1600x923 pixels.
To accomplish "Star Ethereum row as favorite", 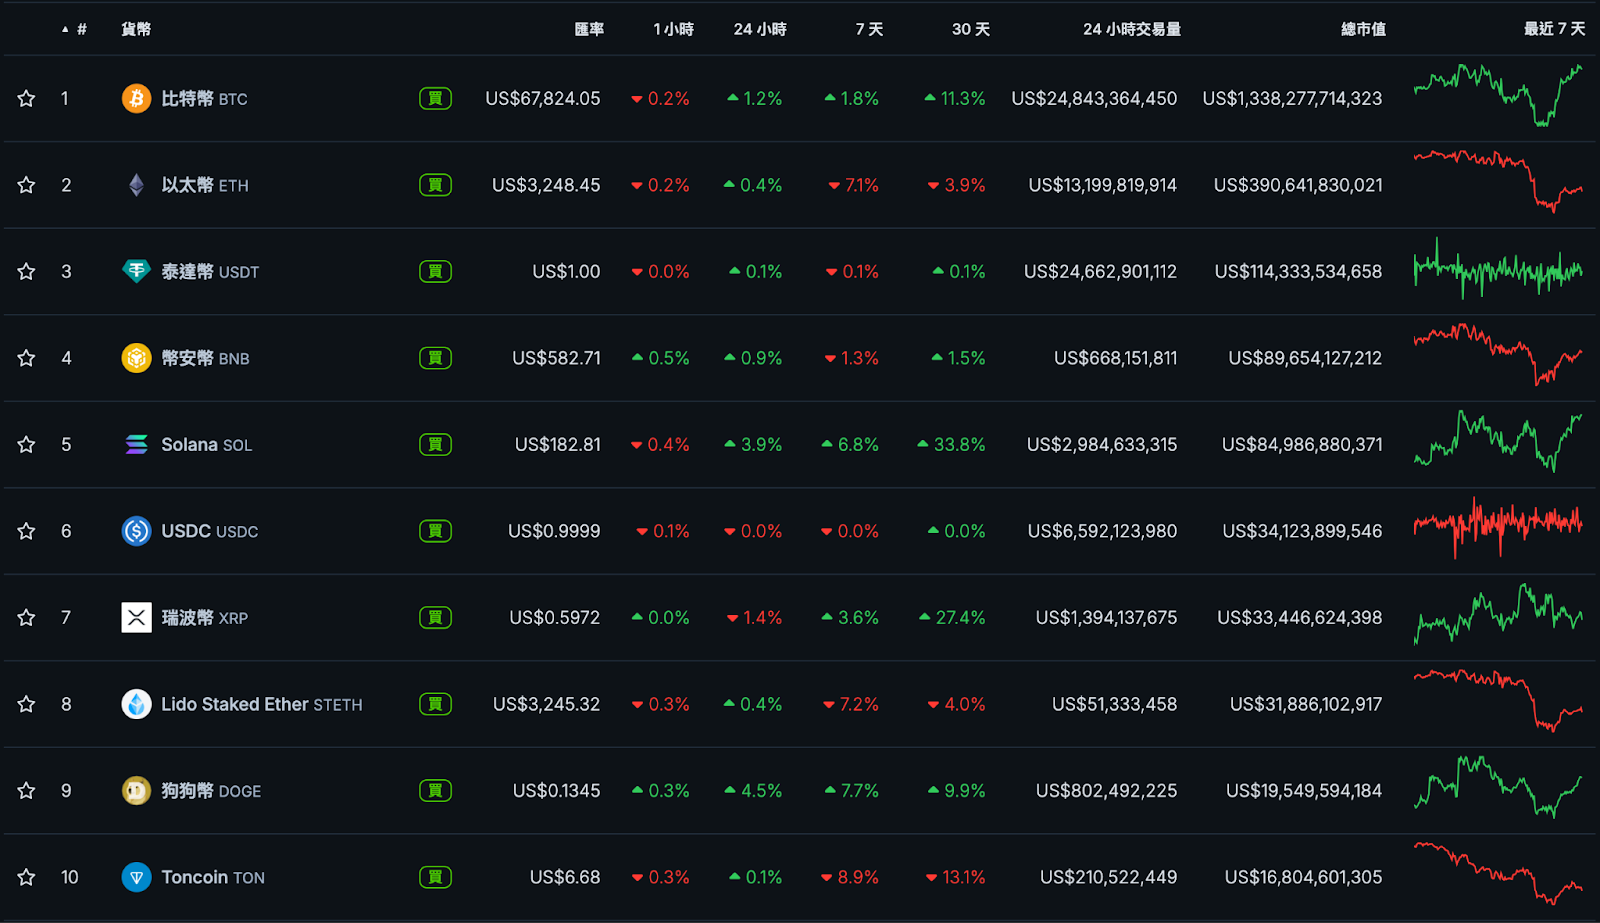I will 26,185.
